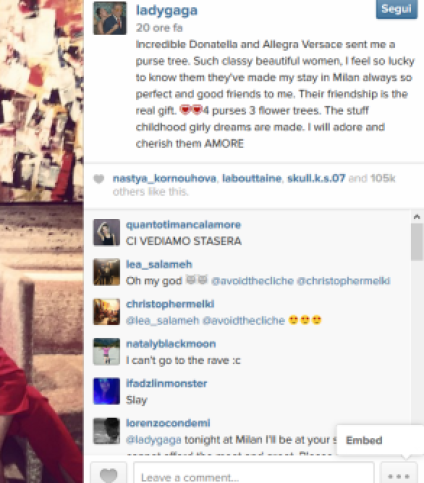Click the Segui follow button
Screen dimensions: 424x483
(x=396, y=9)
